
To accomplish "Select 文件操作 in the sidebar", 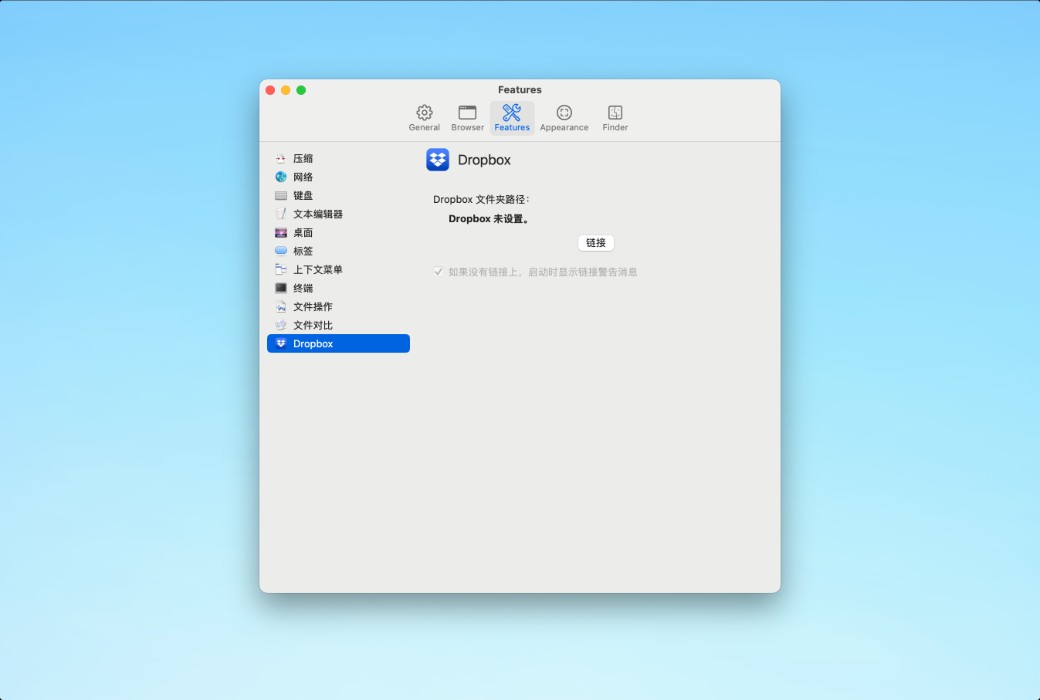I will point(338,307).
